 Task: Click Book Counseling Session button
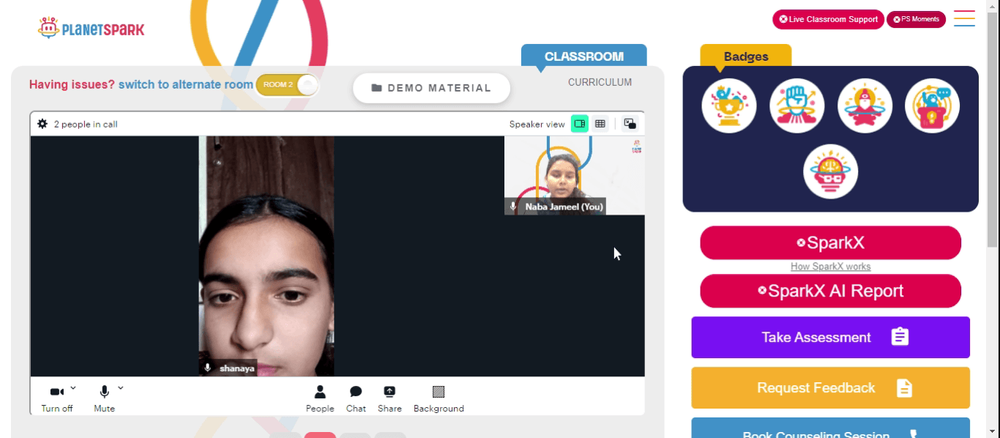pyautogui.click(x=830, y=428)
